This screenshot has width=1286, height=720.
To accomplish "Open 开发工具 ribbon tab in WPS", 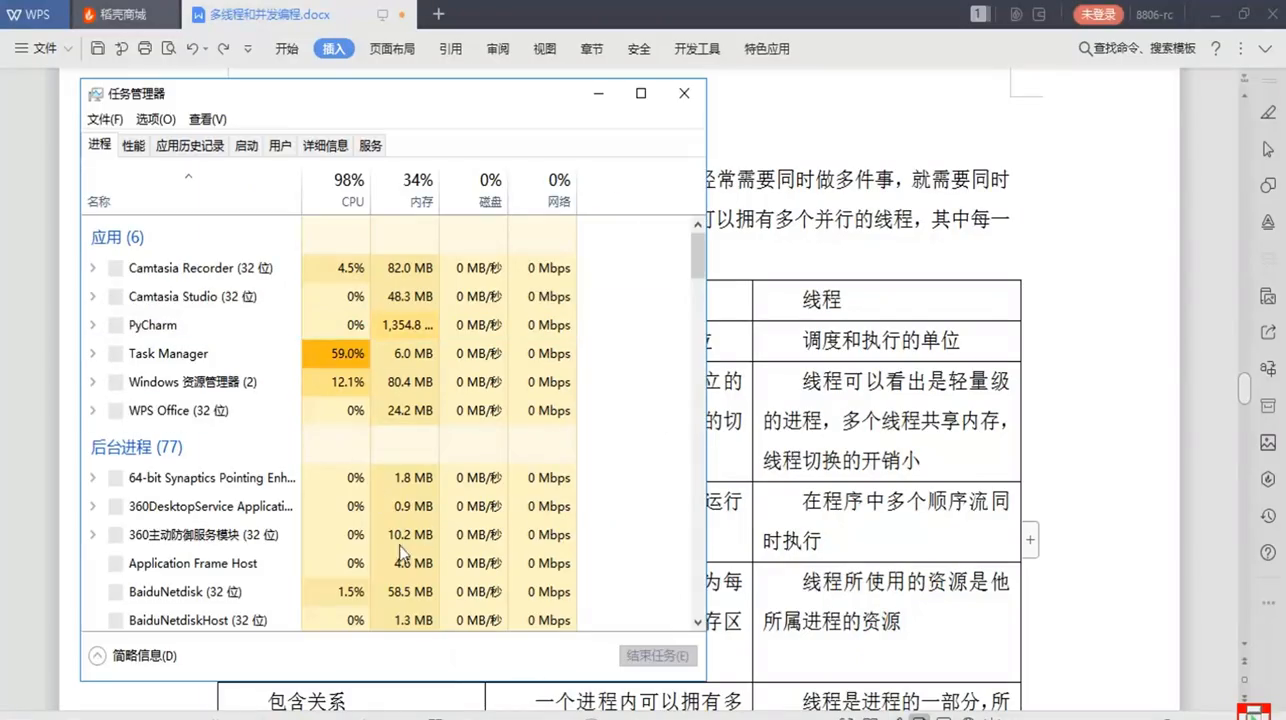I will [697, 48].
